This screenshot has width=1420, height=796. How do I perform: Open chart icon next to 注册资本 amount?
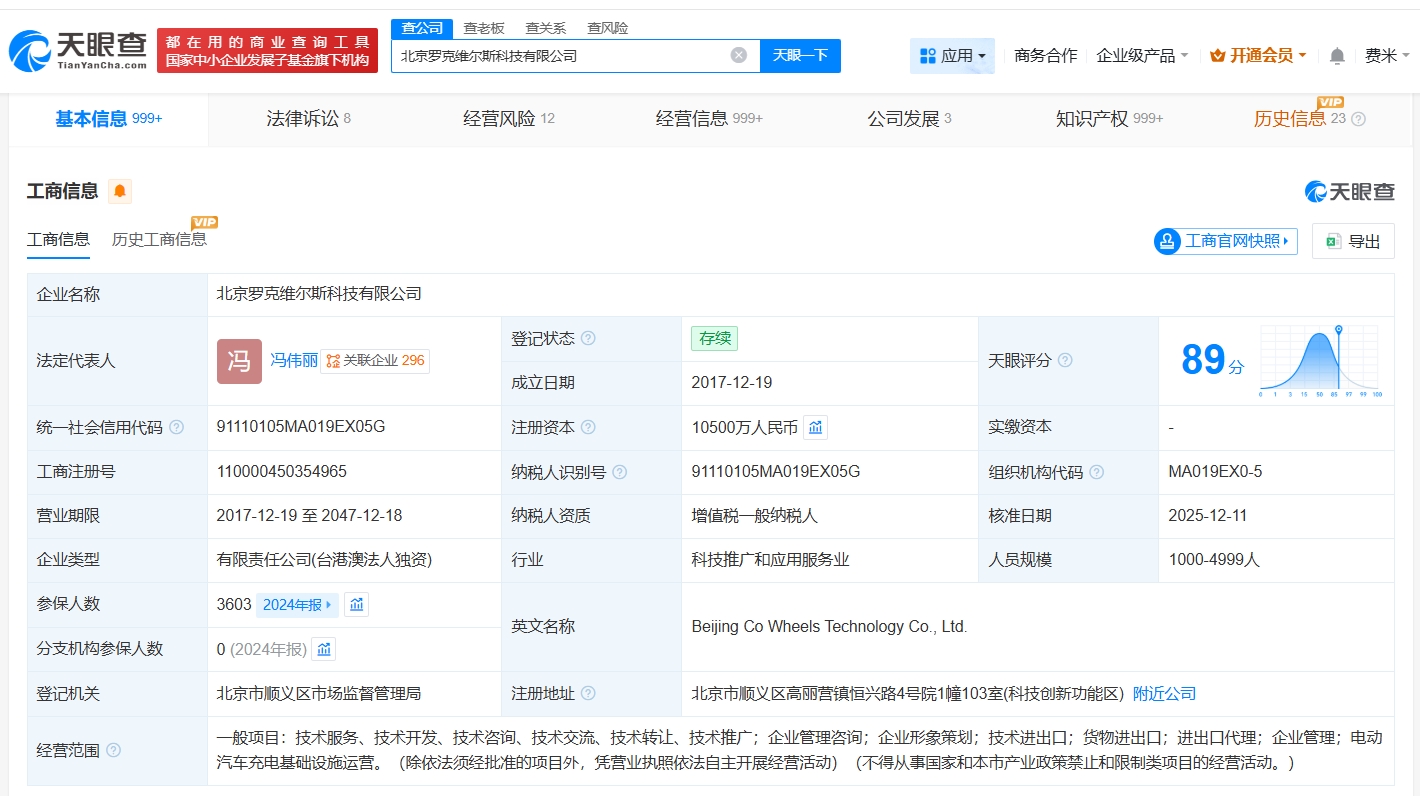point(815,428)
